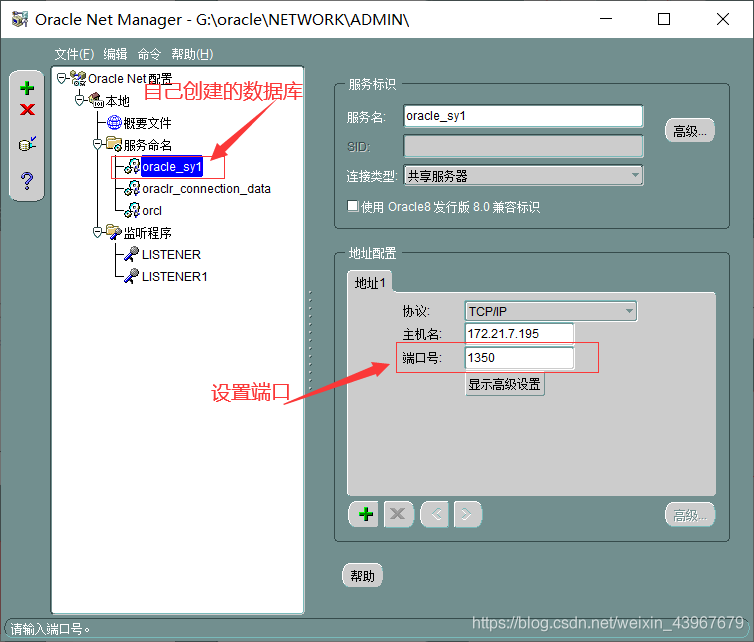Click the greyed SID input field
The image size is (754, 642).
coord(523,146)
